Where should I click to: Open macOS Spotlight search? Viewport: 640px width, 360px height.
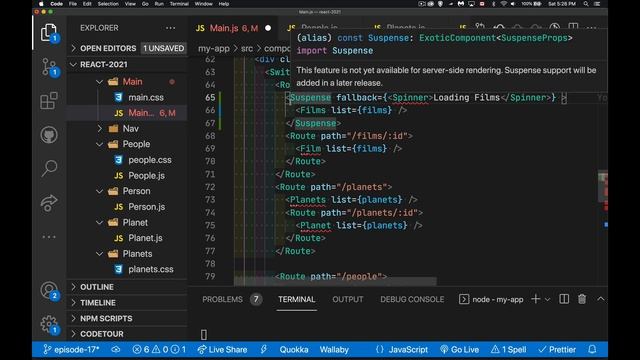586,4
